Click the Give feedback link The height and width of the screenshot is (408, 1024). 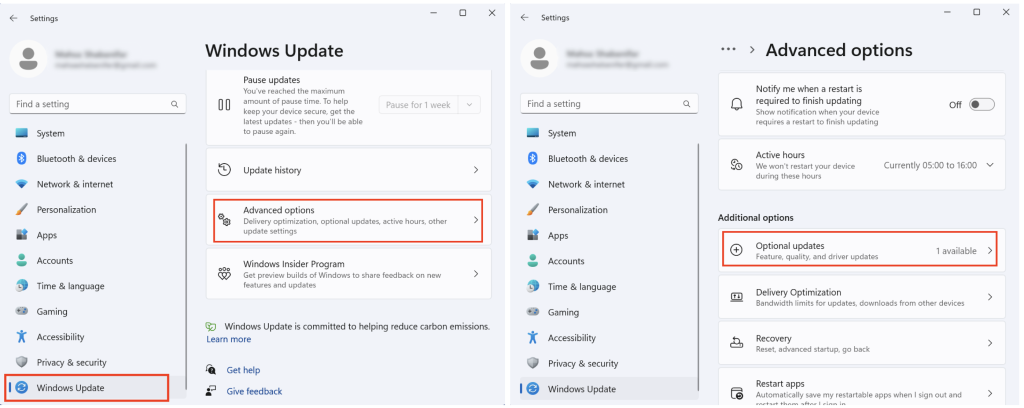click(x=254, y=392)
